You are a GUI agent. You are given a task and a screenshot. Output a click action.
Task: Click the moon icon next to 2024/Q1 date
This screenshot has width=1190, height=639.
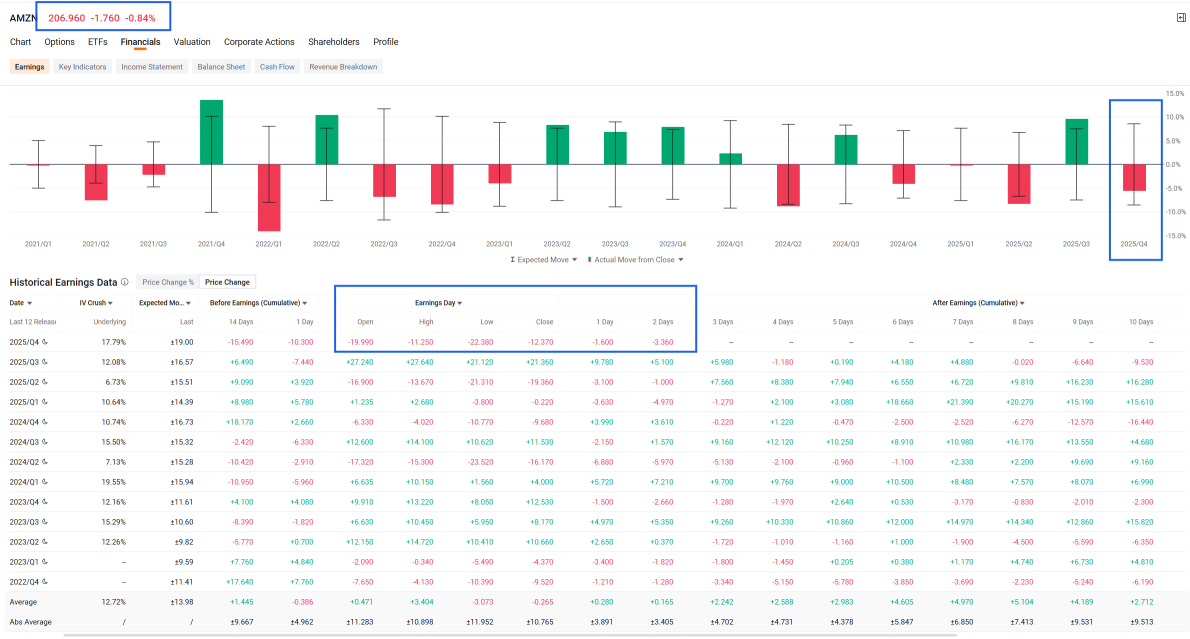click(x=45, y=482)
